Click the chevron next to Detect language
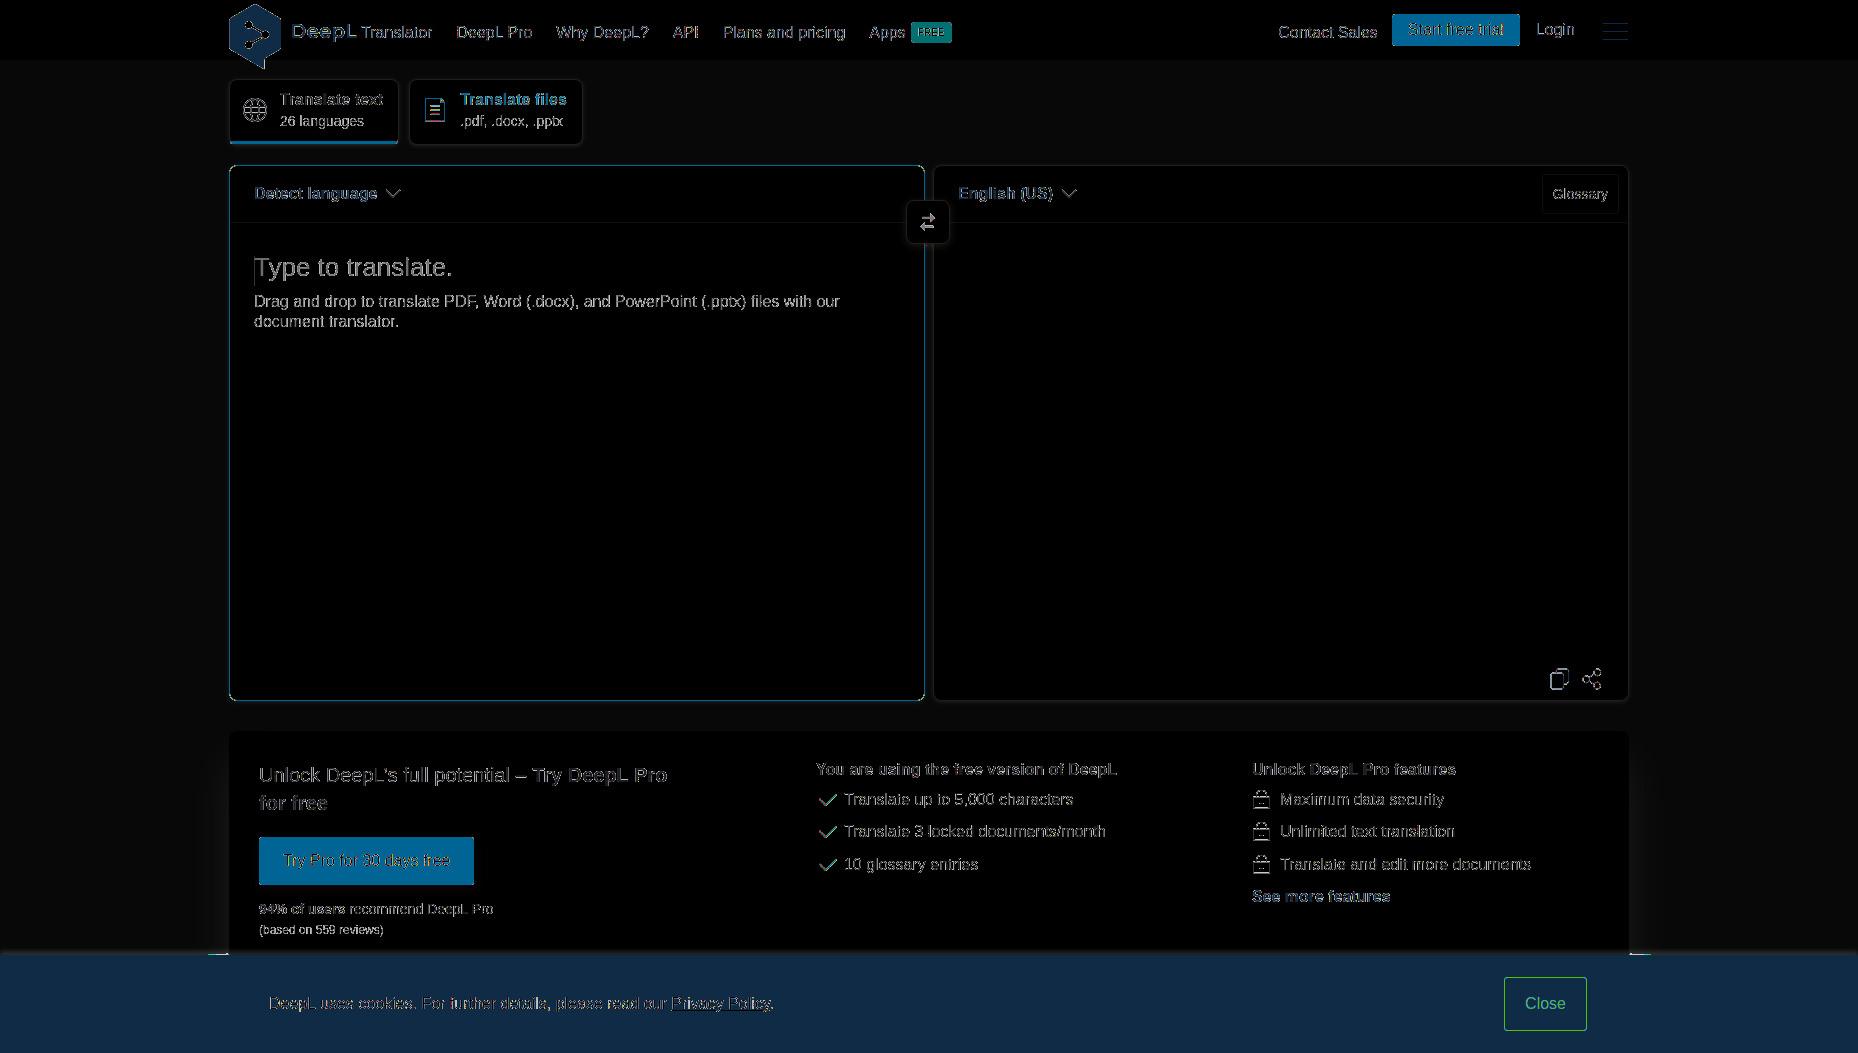The image size is (1858, 1053). tap(393, 193)
